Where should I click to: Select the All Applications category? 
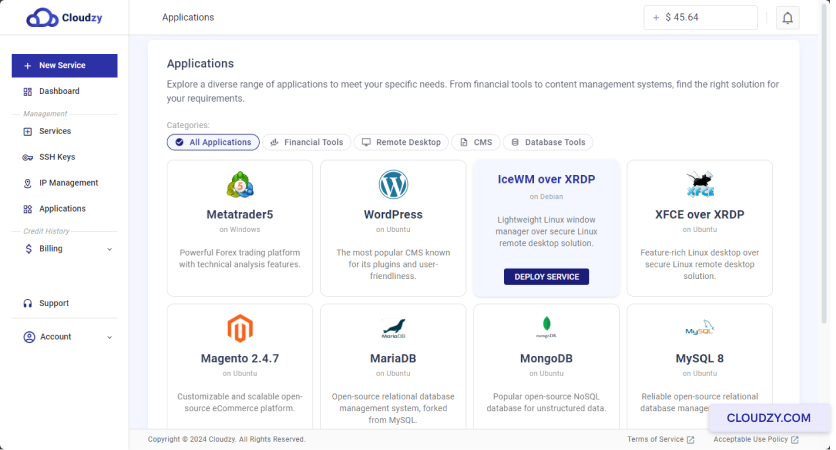click(x=213, y=142)
